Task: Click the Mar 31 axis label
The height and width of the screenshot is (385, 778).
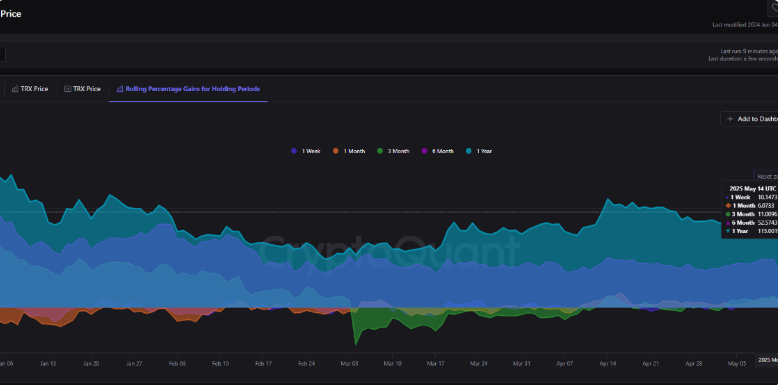Action: pos(521,364)
